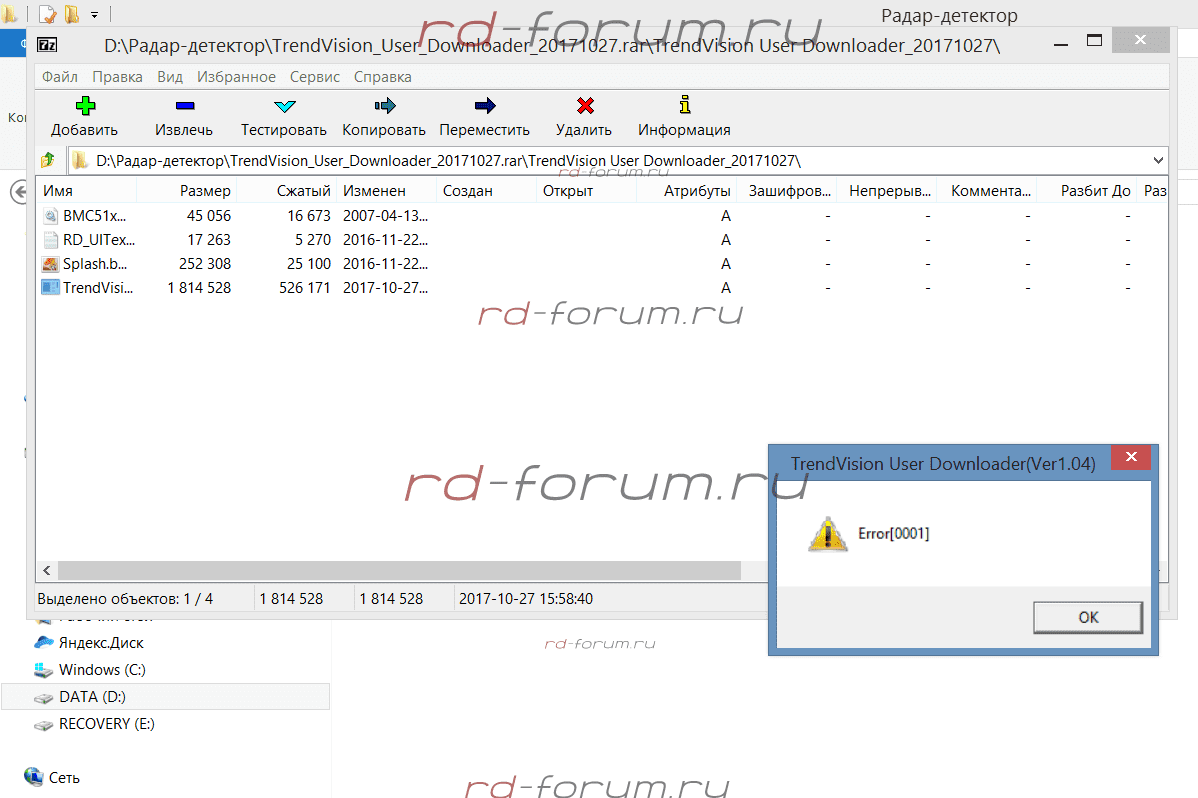Sort by the Зашифров... column header
Image resolution: width=1198 pixels, height=798 pixels.
coord(787,190)
